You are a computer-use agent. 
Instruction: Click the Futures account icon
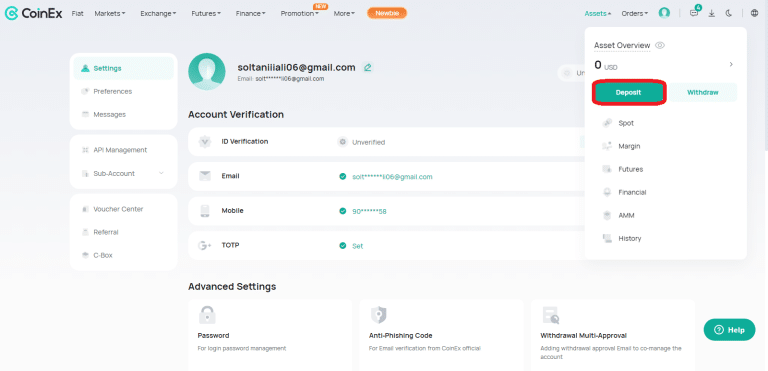(607, 169)
